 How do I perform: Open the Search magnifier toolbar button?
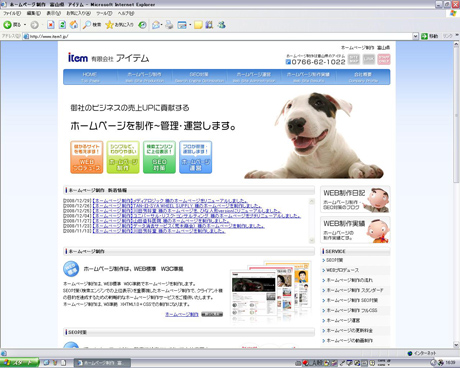point(92,25)
